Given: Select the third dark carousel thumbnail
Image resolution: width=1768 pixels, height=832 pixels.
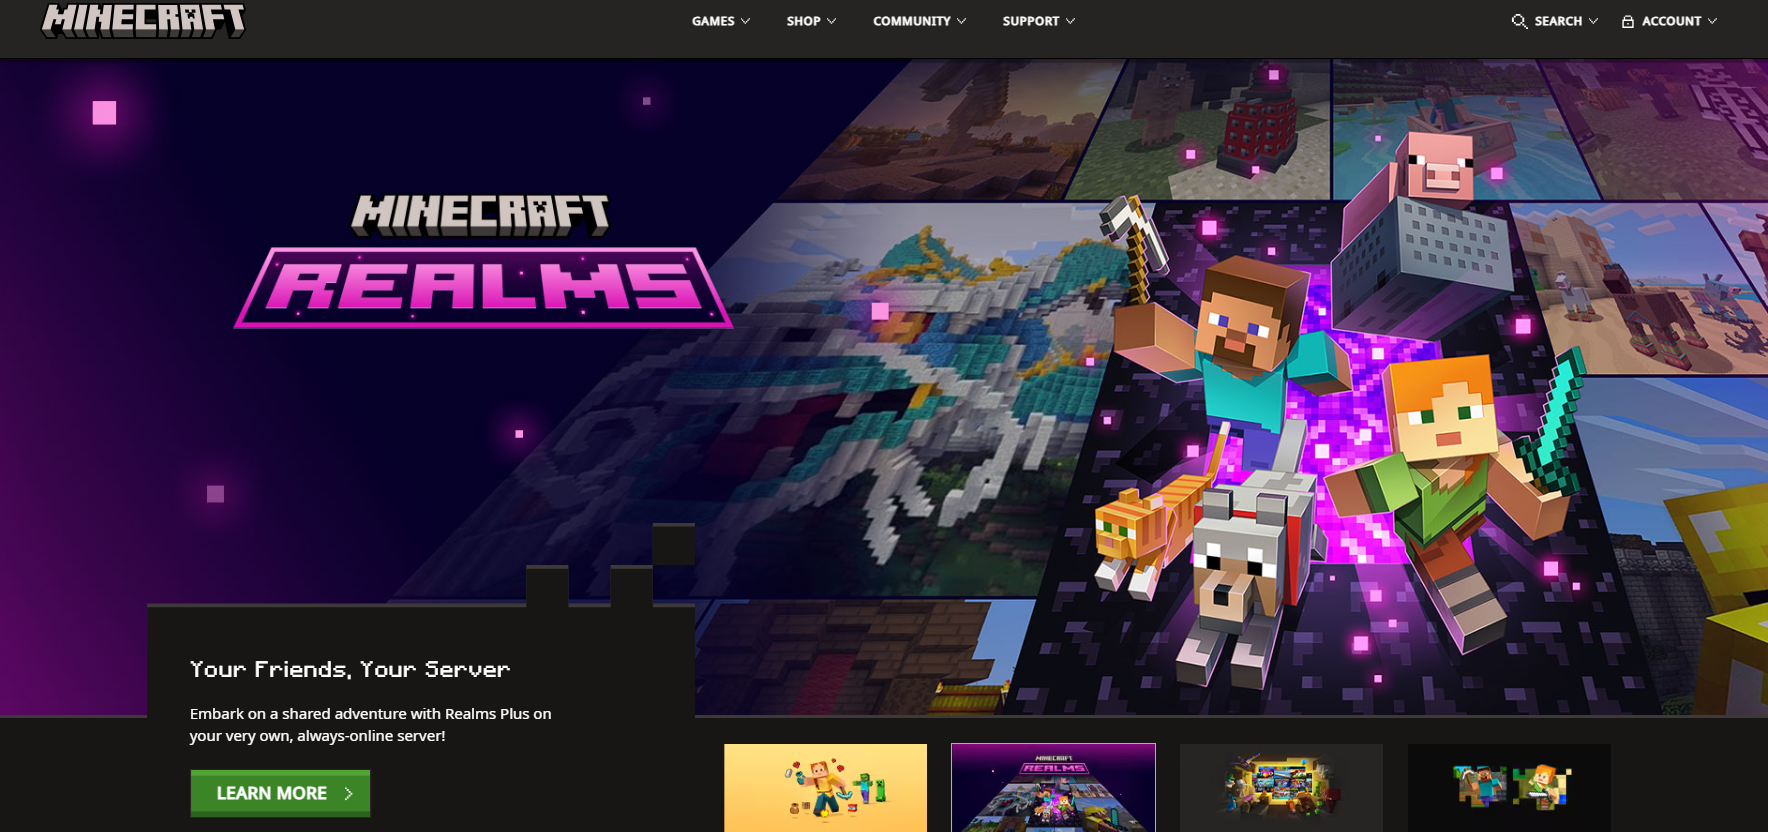Looking at the screenshot, I should (1281, 788).
